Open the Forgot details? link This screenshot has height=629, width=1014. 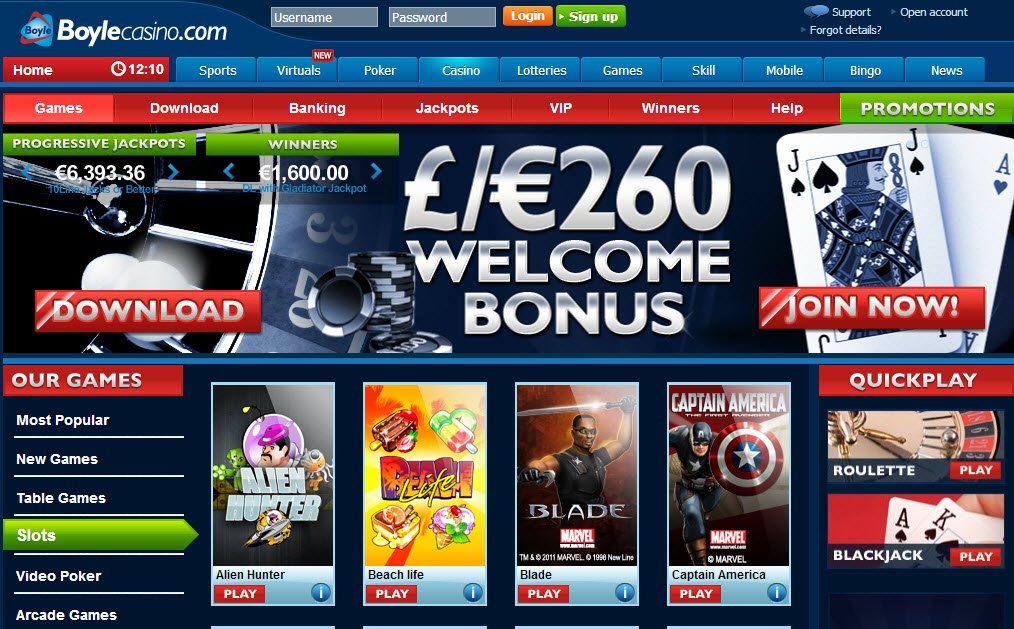845,30
